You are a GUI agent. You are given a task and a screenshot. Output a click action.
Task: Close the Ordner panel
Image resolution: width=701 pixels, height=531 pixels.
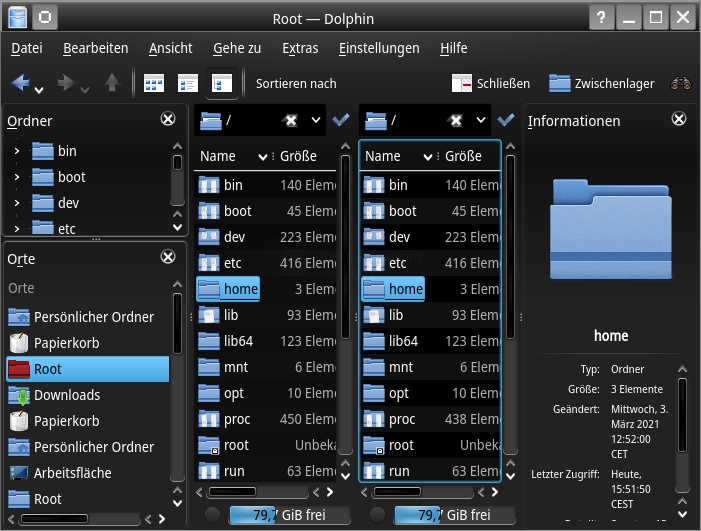click(x=168, y=119)
